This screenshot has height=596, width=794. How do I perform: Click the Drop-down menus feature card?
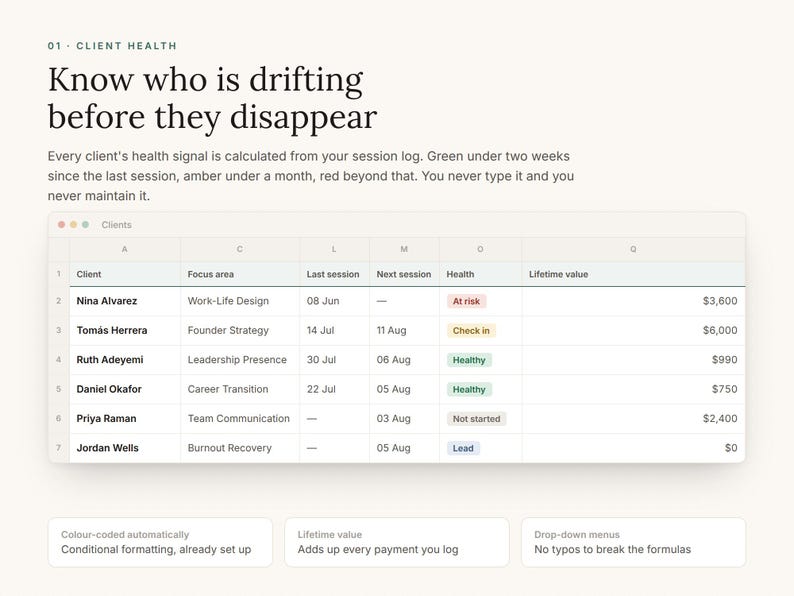[633, 542]
